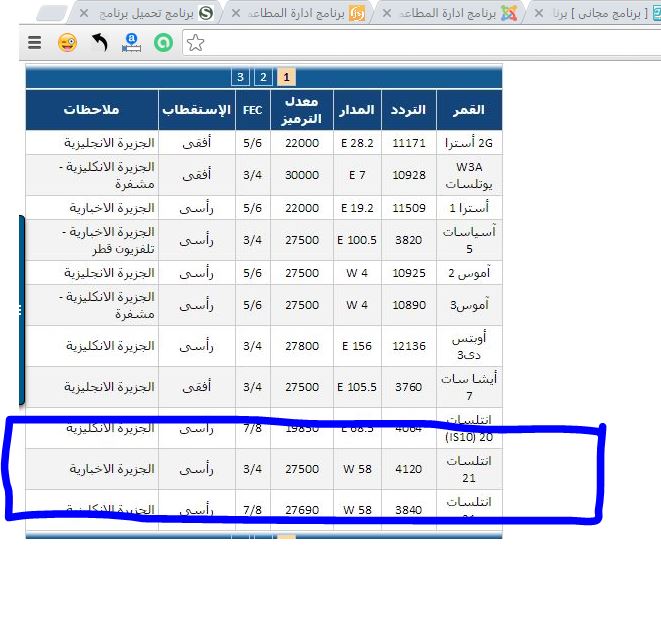Select frequency 3760 cell
The height and width of the screenshot is (622, 661).
tap(408, 387)
